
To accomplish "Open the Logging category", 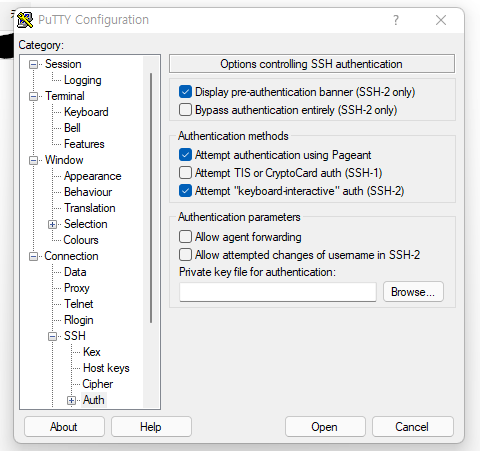I will click(x=83, y=80).
